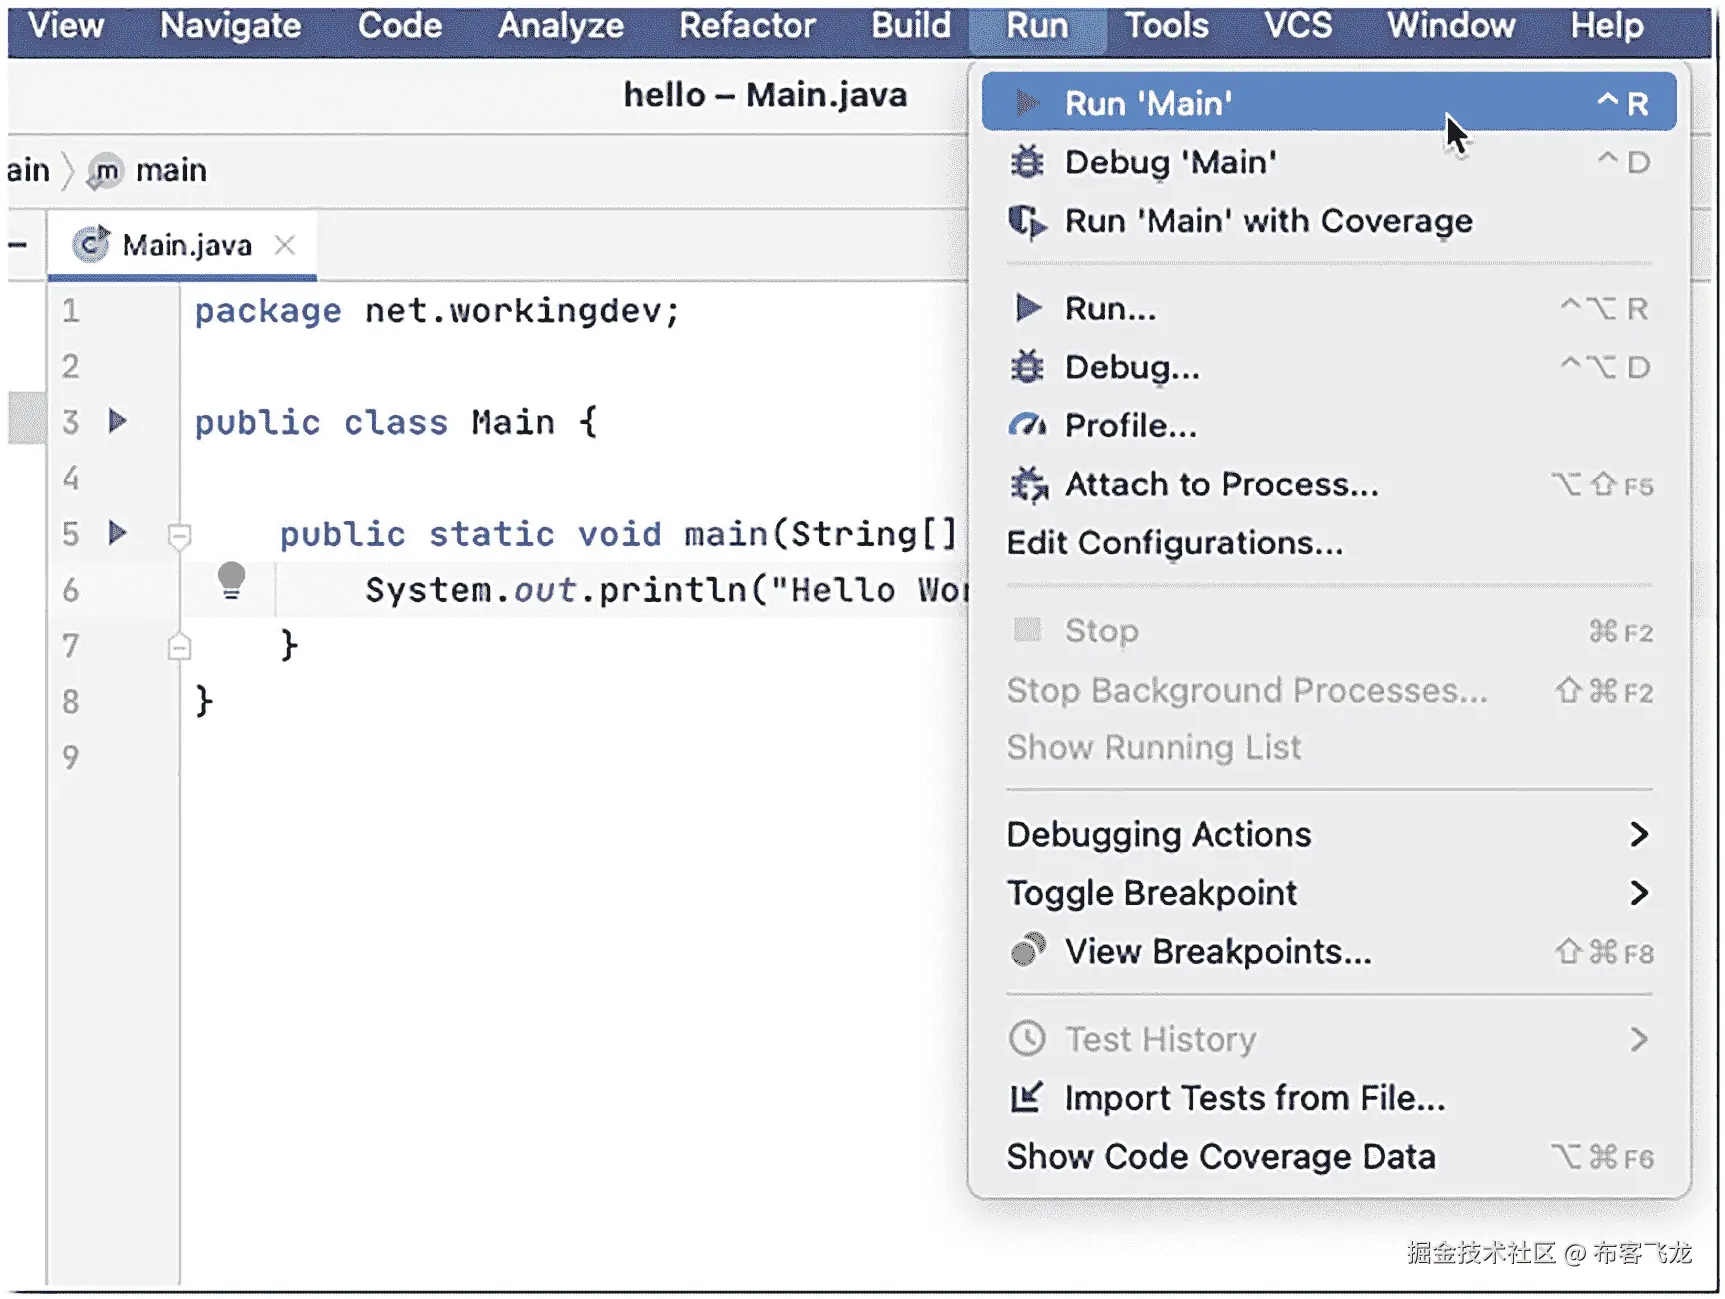Image resolution: width=1725 pixels, height=1299 pixels.
Task: Open the View menu
Action: 66,26
